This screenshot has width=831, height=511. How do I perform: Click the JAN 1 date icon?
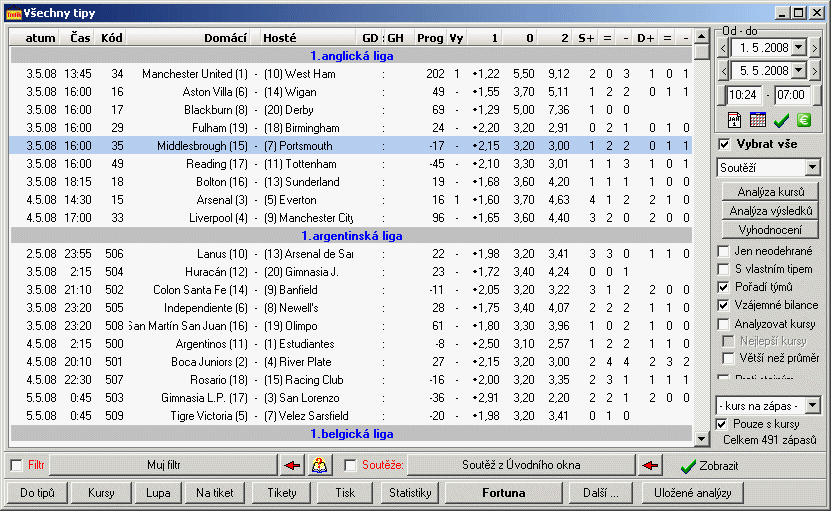pos(734,120)
